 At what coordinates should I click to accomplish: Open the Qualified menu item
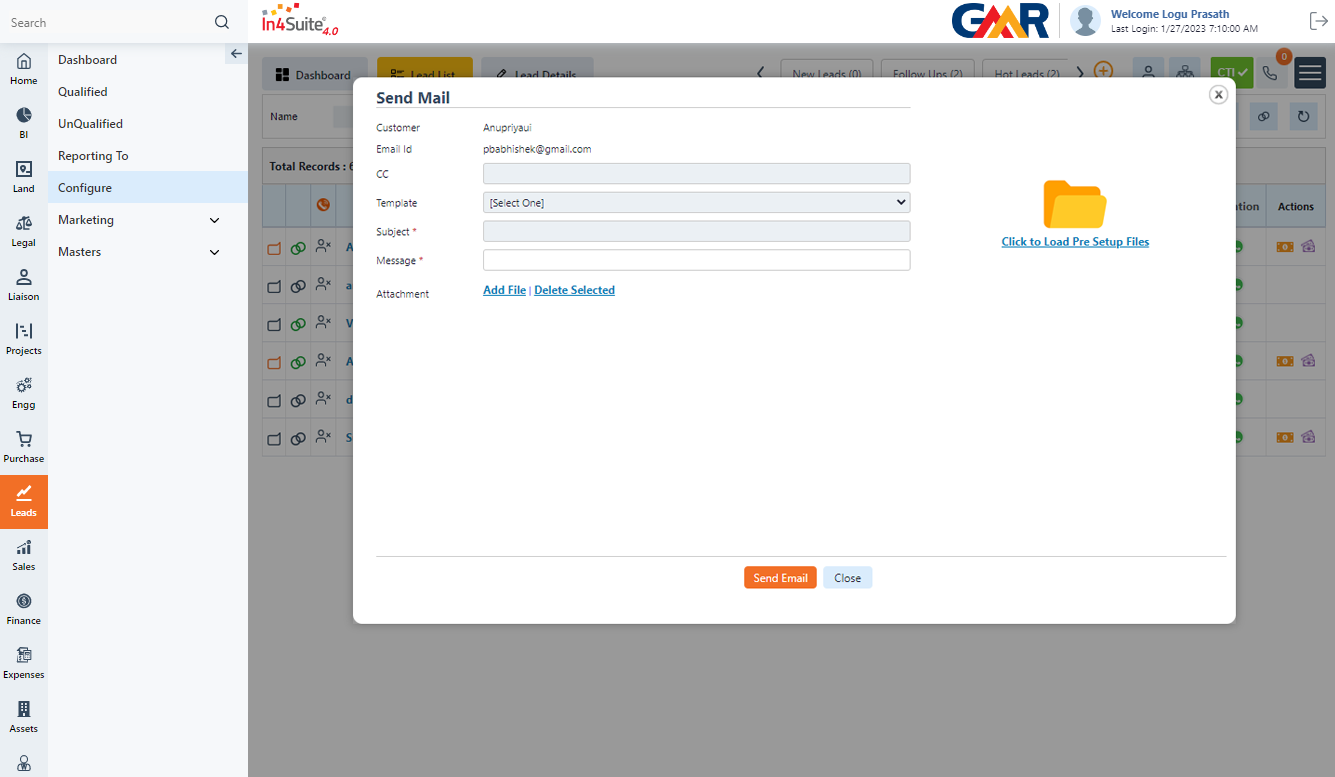[x=83, y=92]
